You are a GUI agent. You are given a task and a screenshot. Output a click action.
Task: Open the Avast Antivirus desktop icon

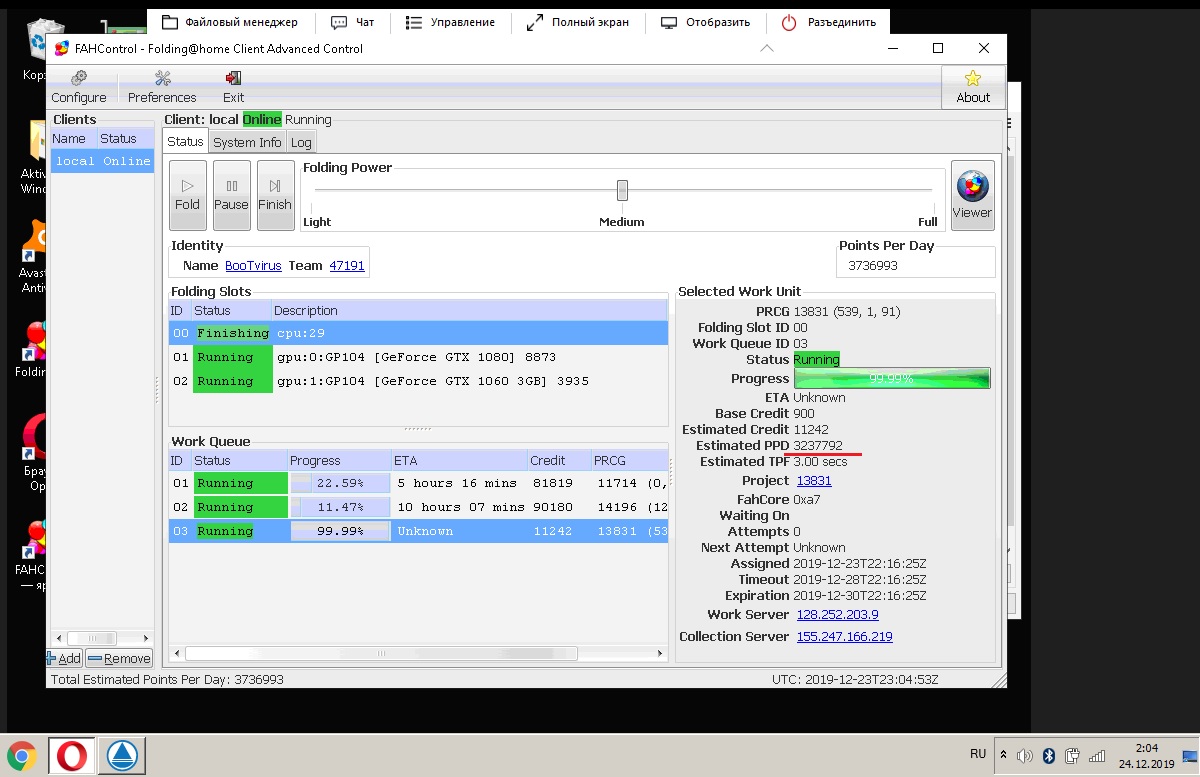pos(36,258)
